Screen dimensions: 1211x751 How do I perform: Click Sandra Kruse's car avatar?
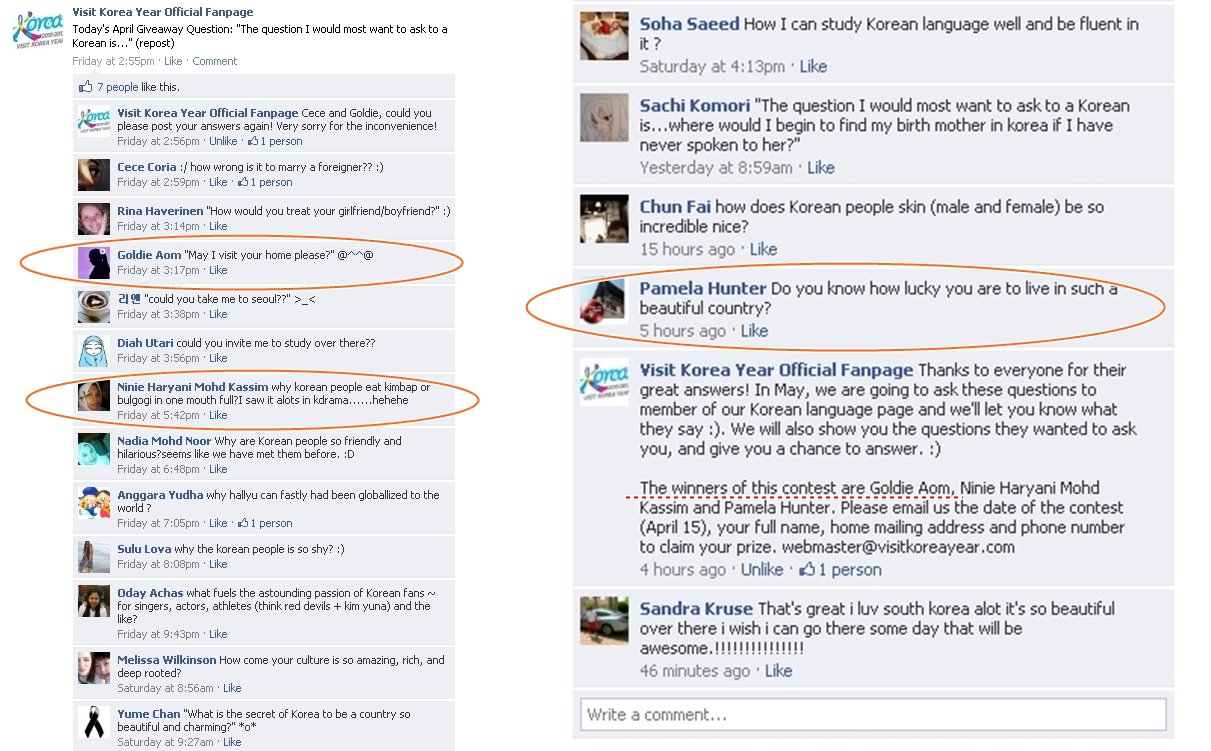click(x=604, y=620)
